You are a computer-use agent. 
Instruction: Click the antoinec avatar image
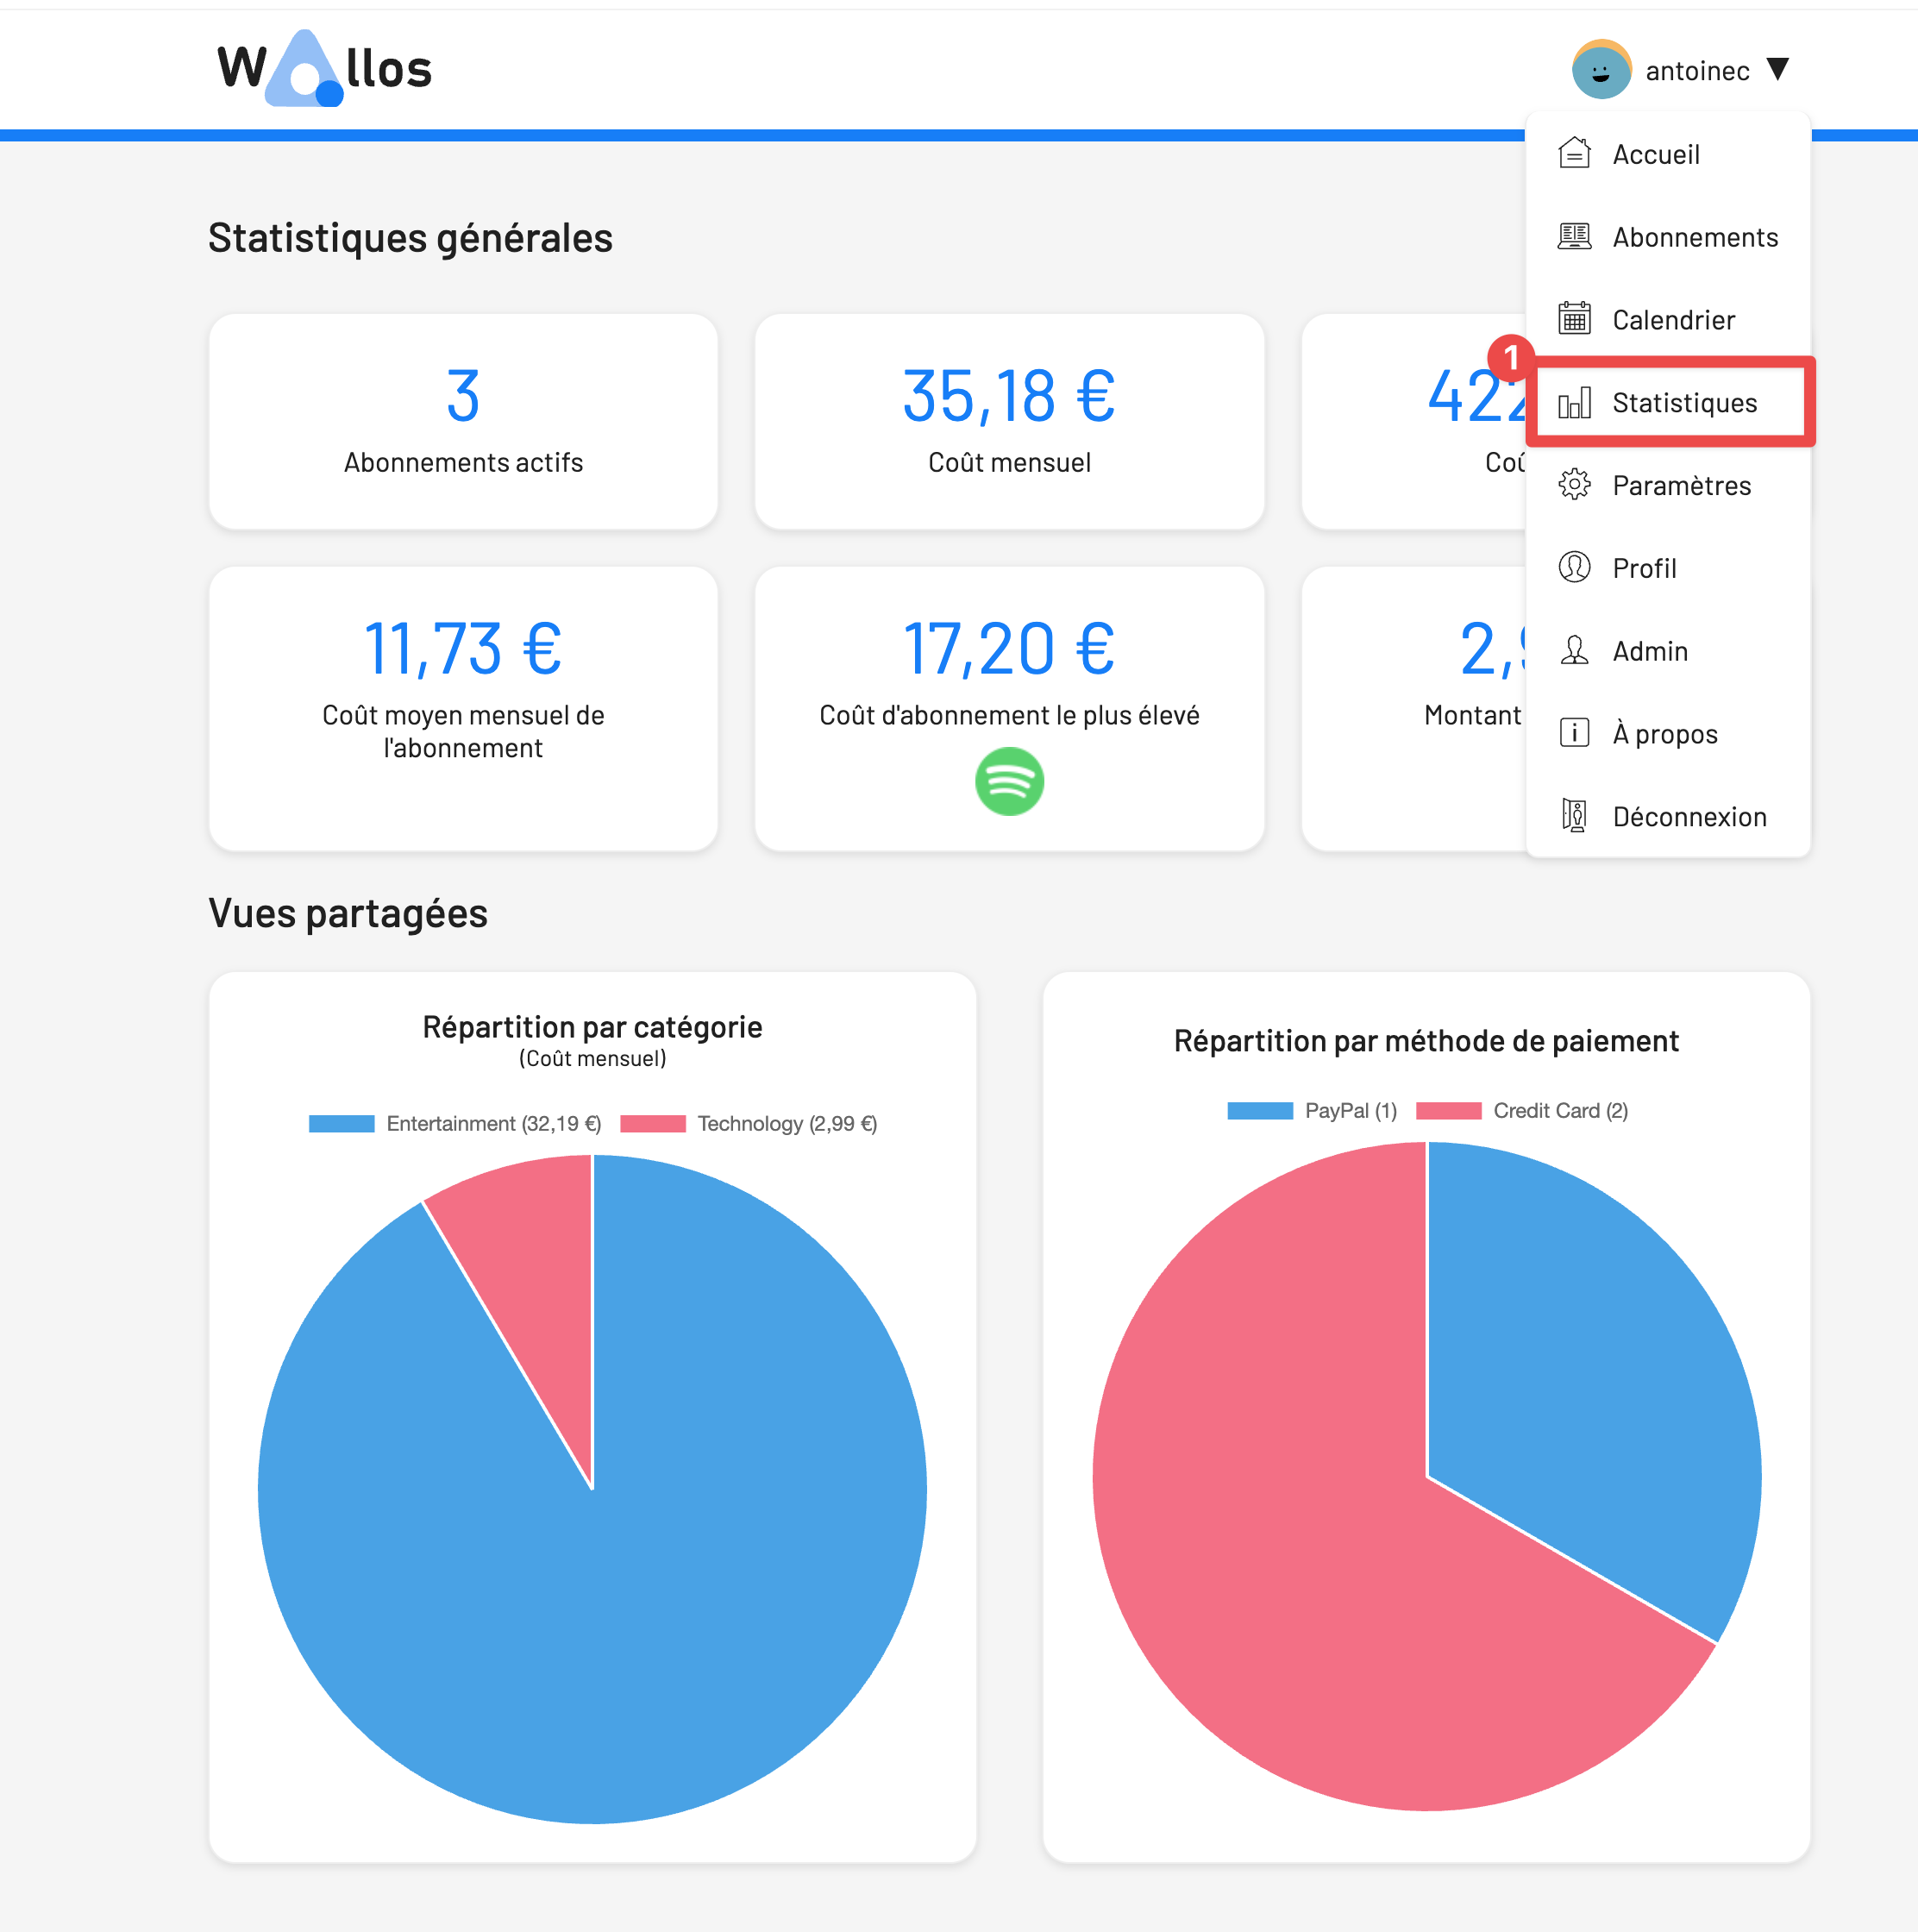pyautogui.click(x=1601, y=70)
